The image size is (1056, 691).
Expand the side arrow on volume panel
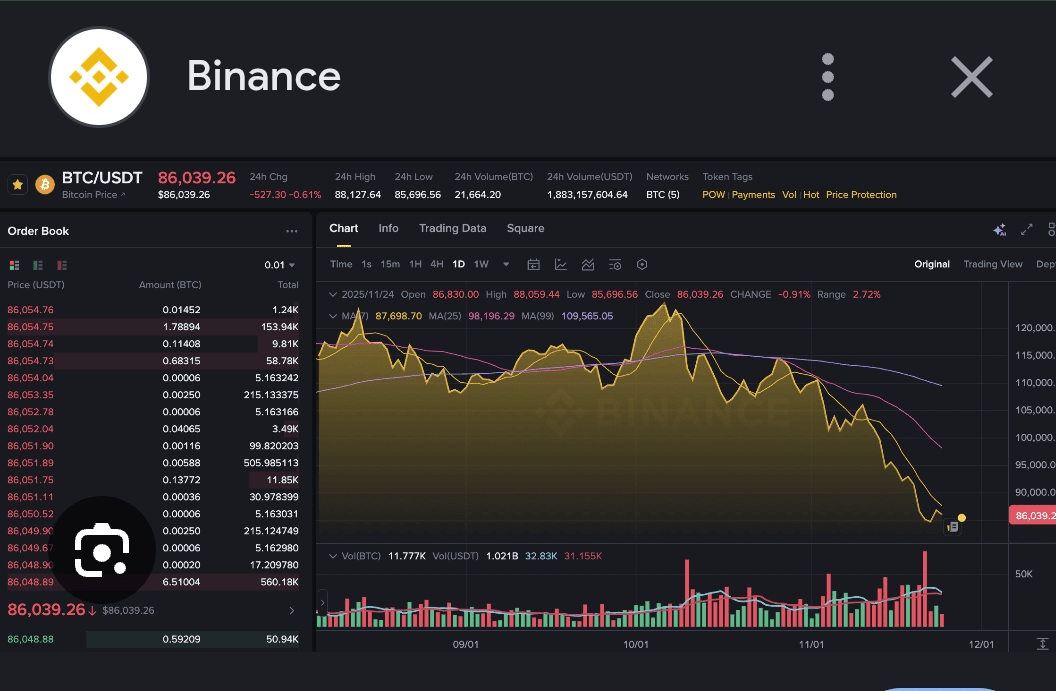pyautogui.click(x=323, y=602)
